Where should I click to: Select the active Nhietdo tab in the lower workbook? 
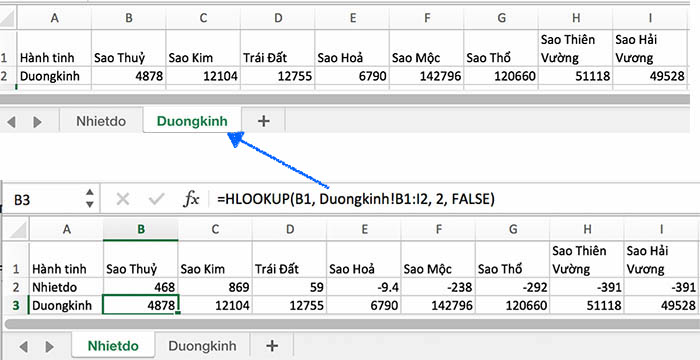(x=113, y=346)
